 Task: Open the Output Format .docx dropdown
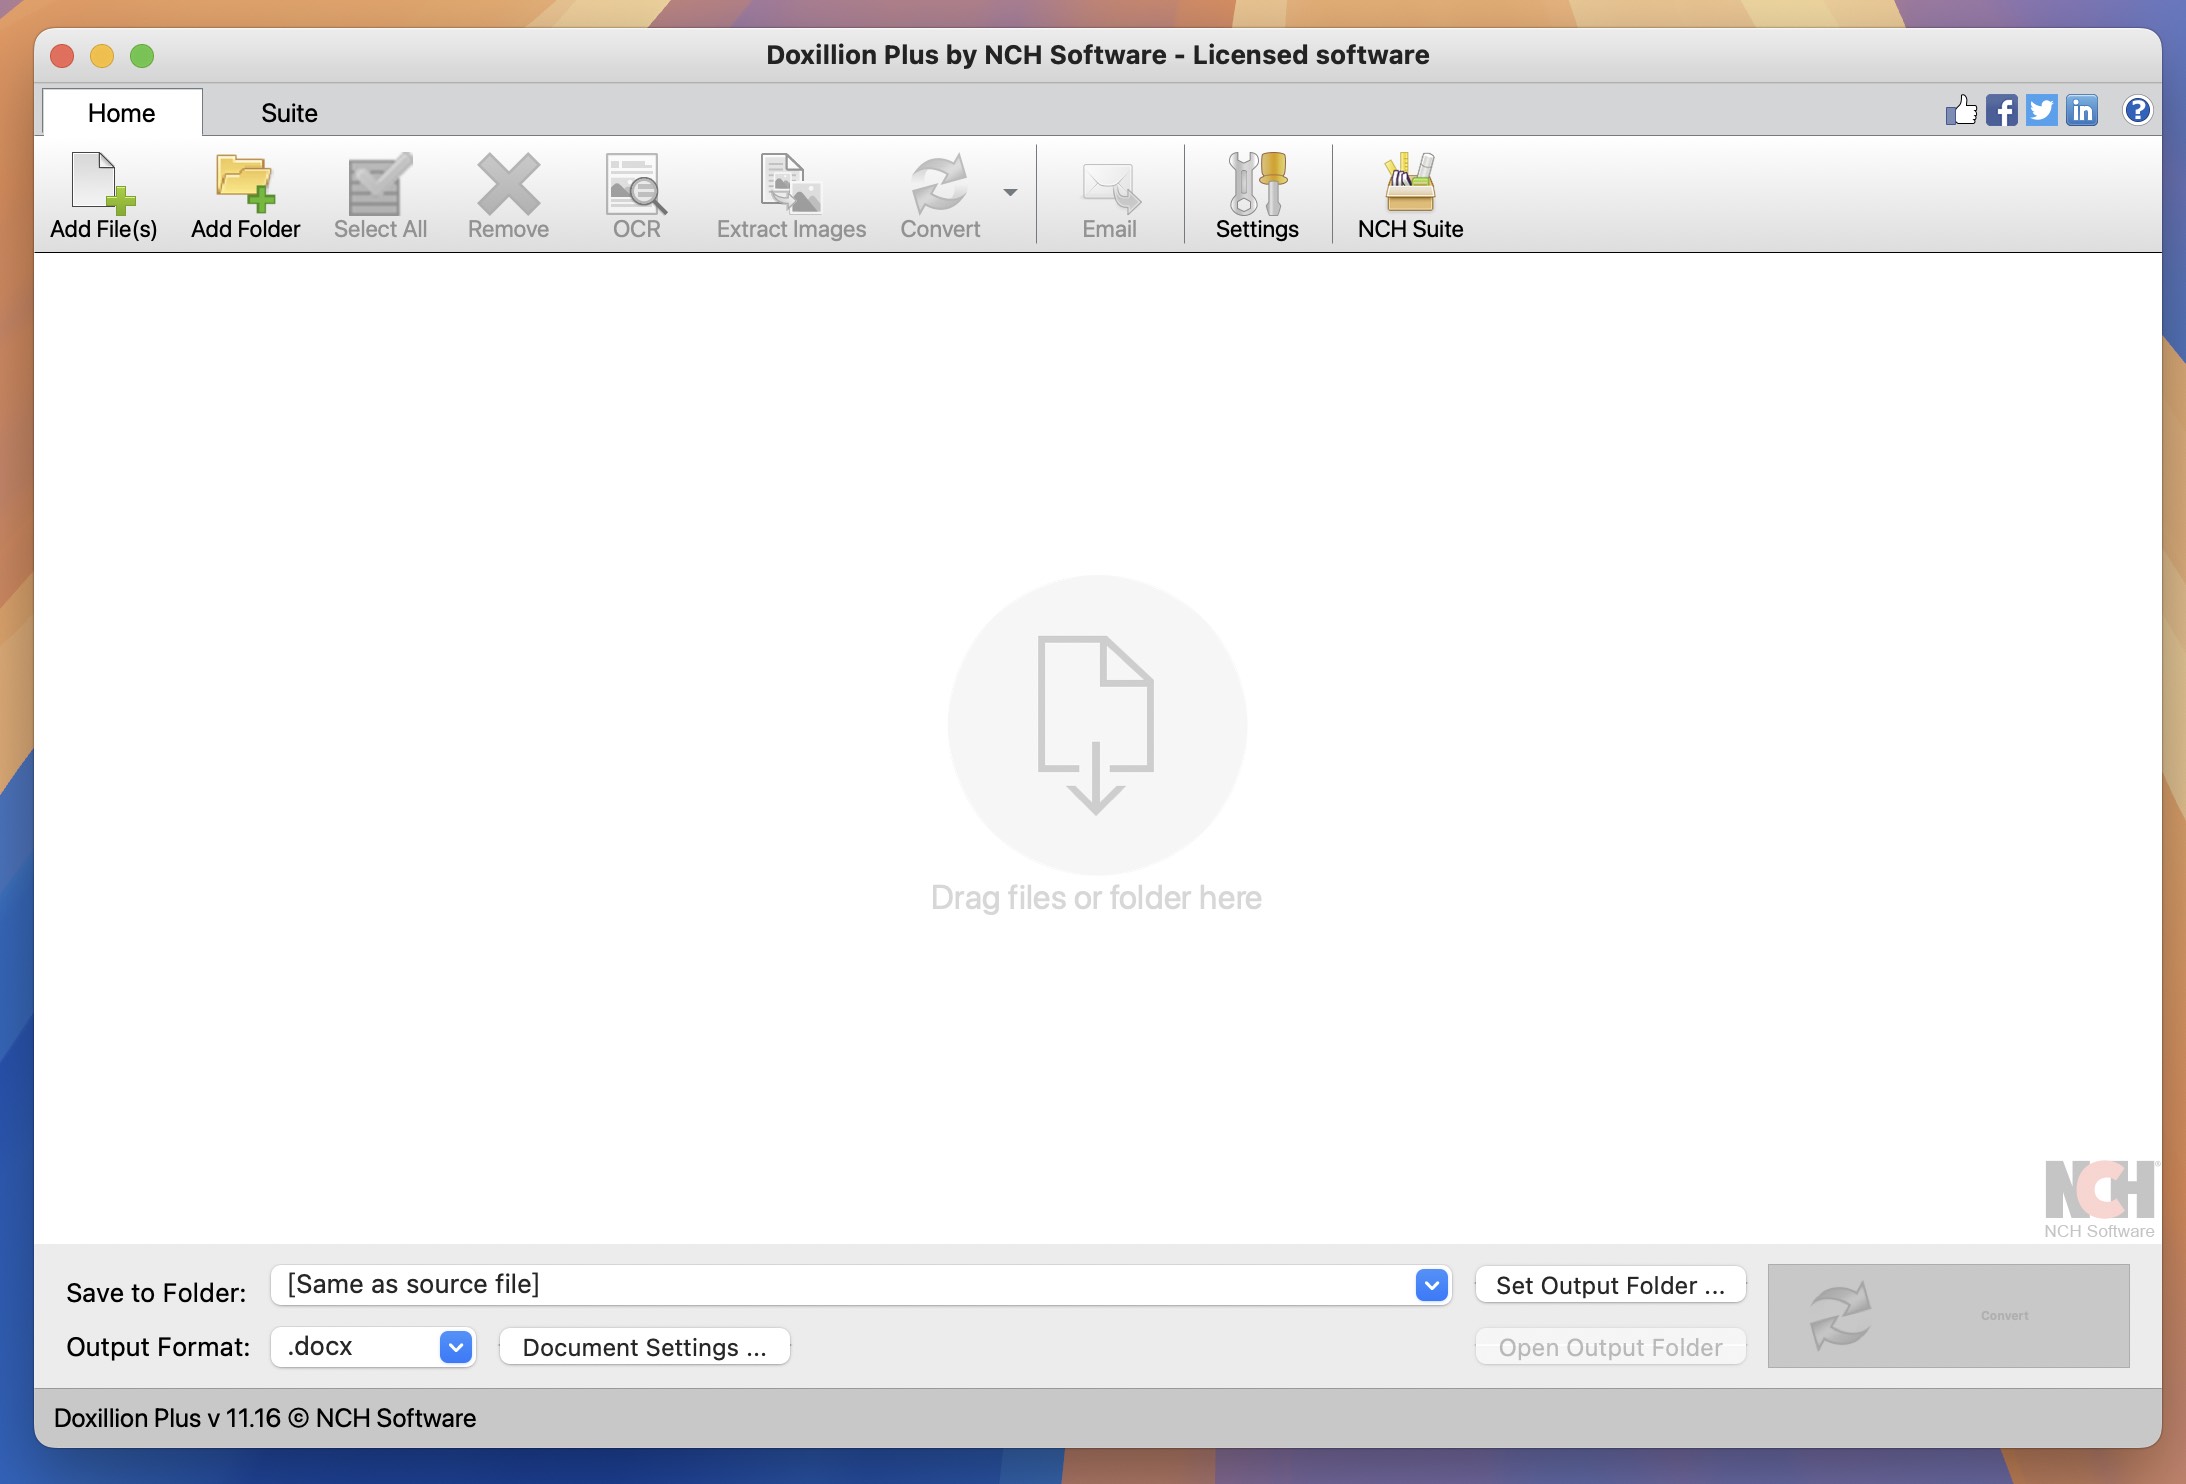(455, 1347)
